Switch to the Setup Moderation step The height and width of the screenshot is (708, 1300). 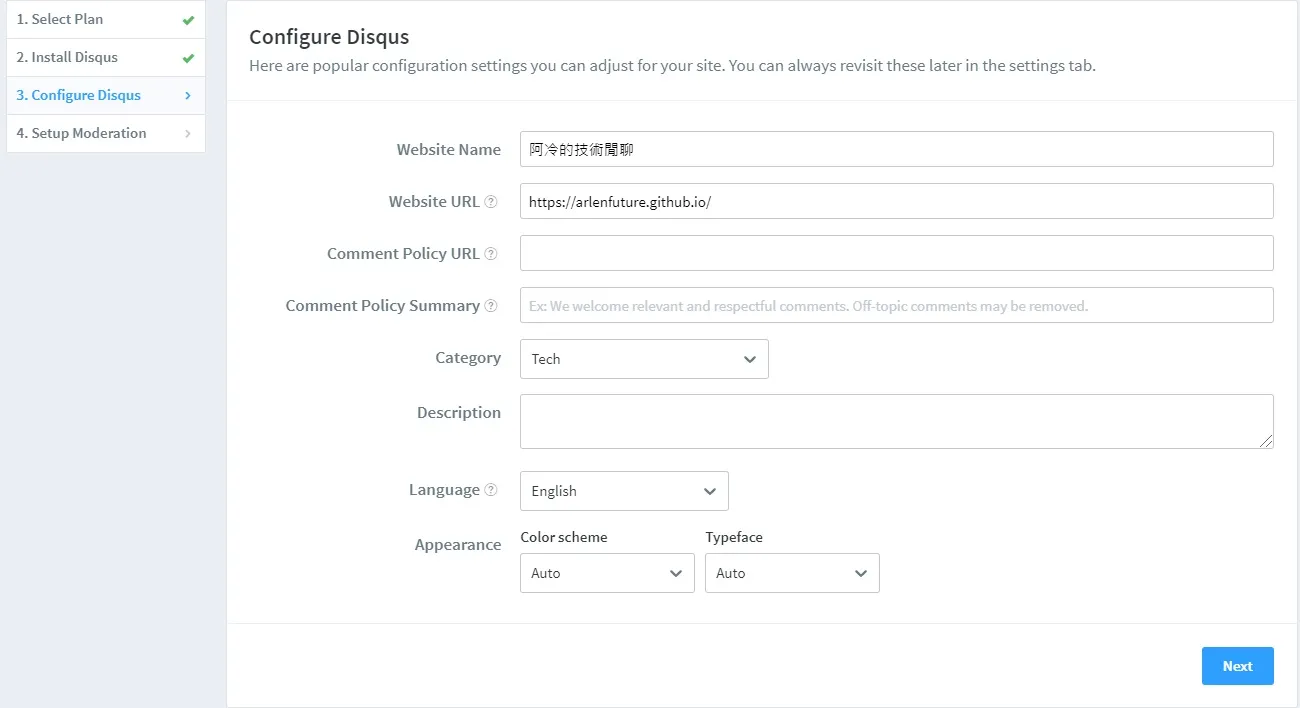81,133
